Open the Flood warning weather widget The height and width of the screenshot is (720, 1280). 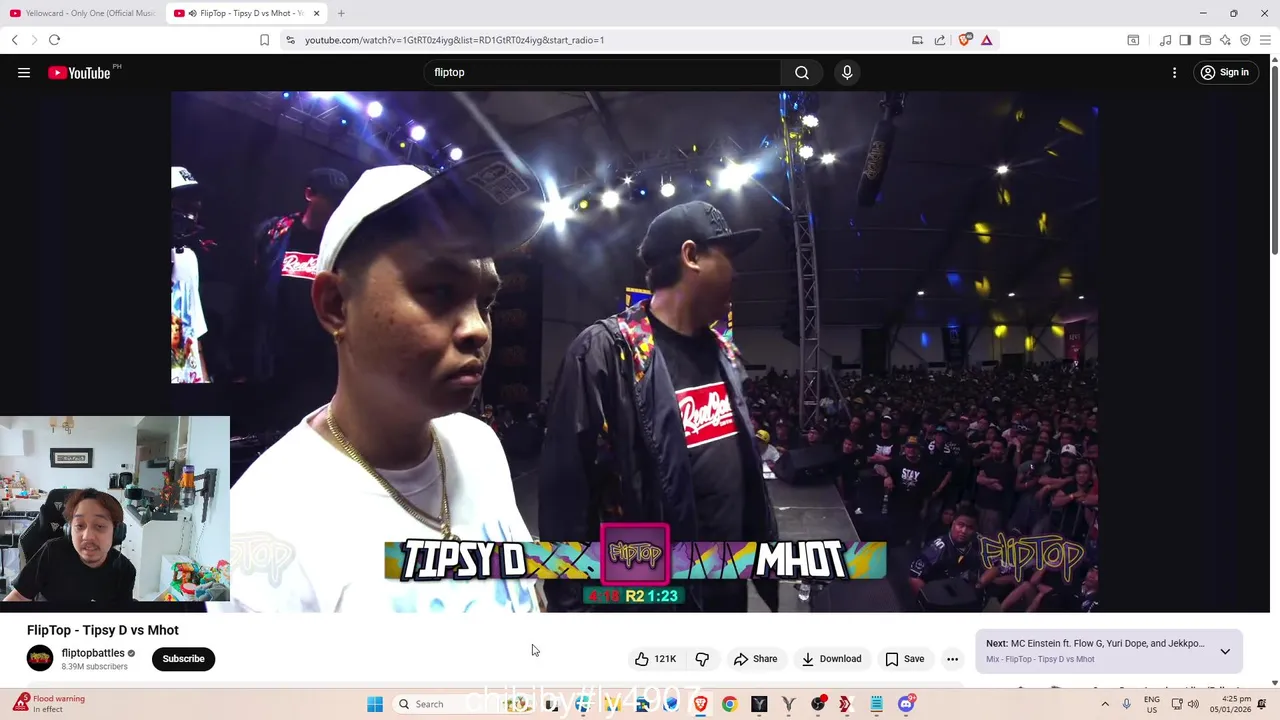point(50,704)
